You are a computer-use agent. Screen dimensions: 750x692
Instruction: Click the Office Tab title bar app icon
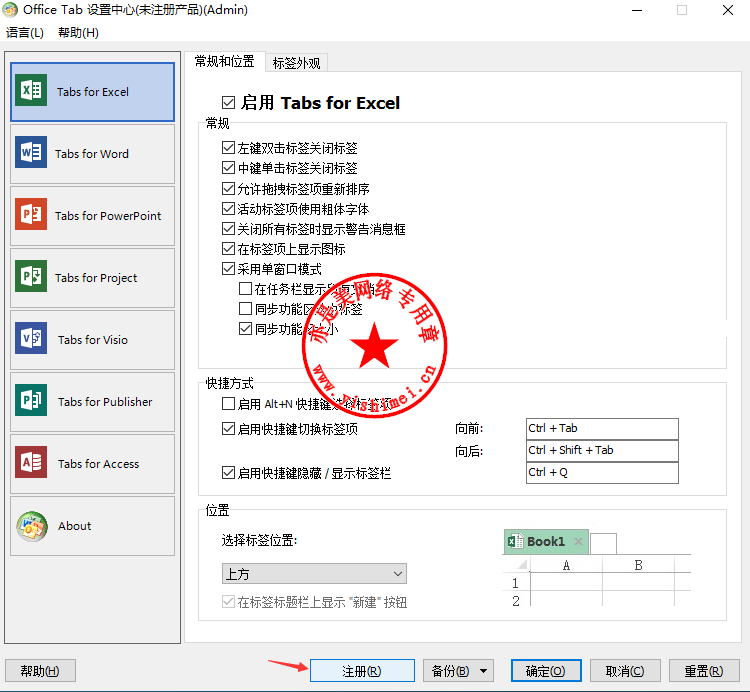10,10
